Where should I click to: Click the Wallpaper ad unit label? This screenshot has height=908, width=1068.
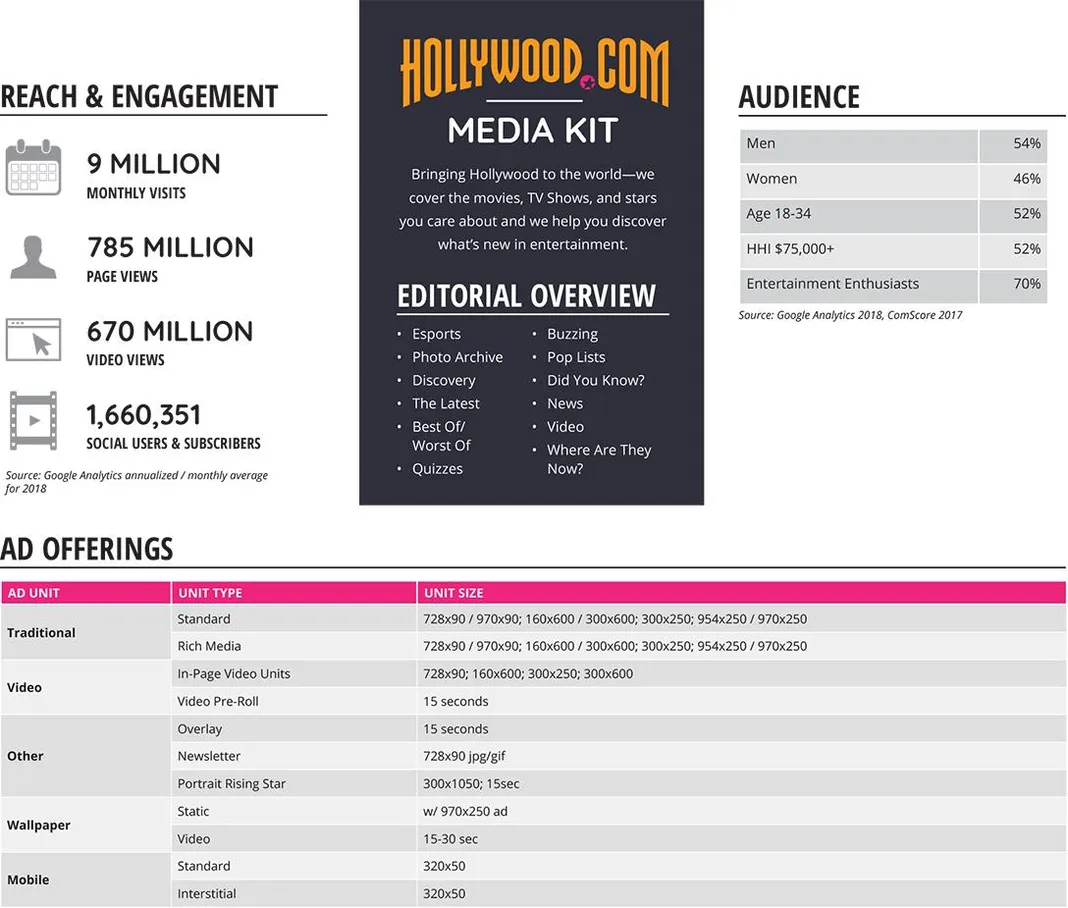pyautogui.click(x=38, y=825)
